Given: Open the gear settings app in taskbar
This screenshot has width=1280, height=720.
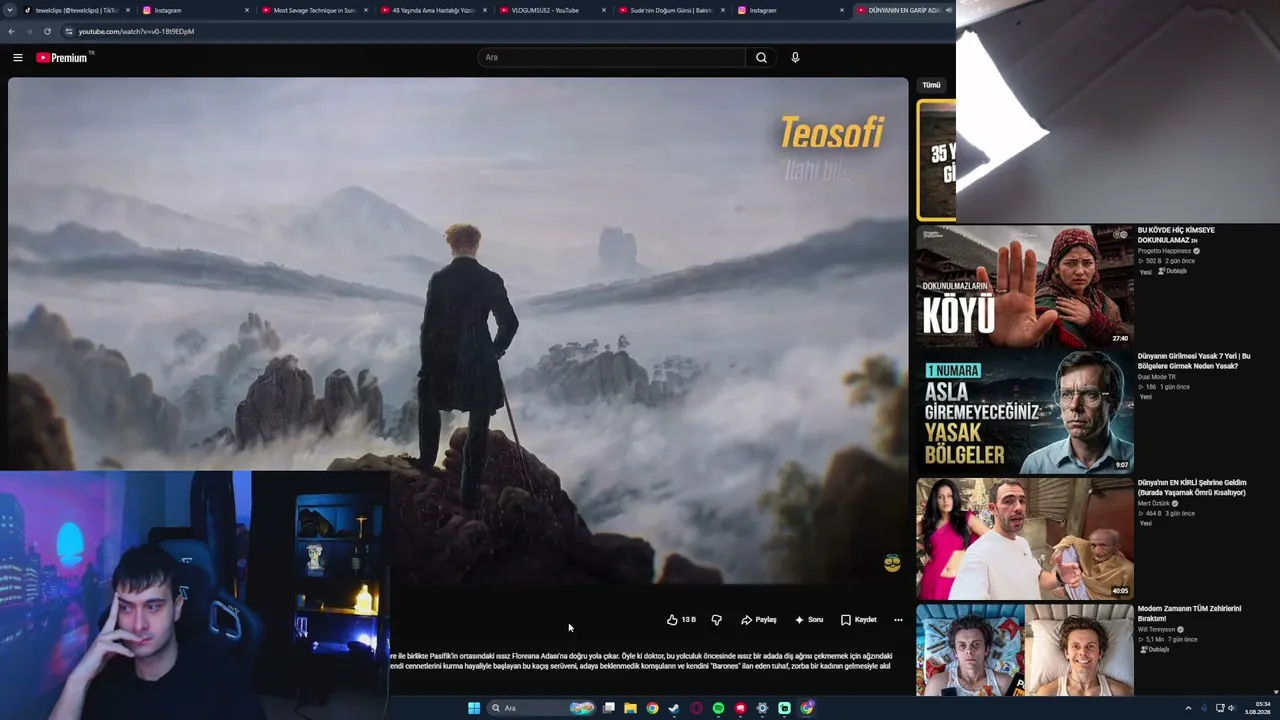Looking at the screenshot, I should (x=762, y=708).
